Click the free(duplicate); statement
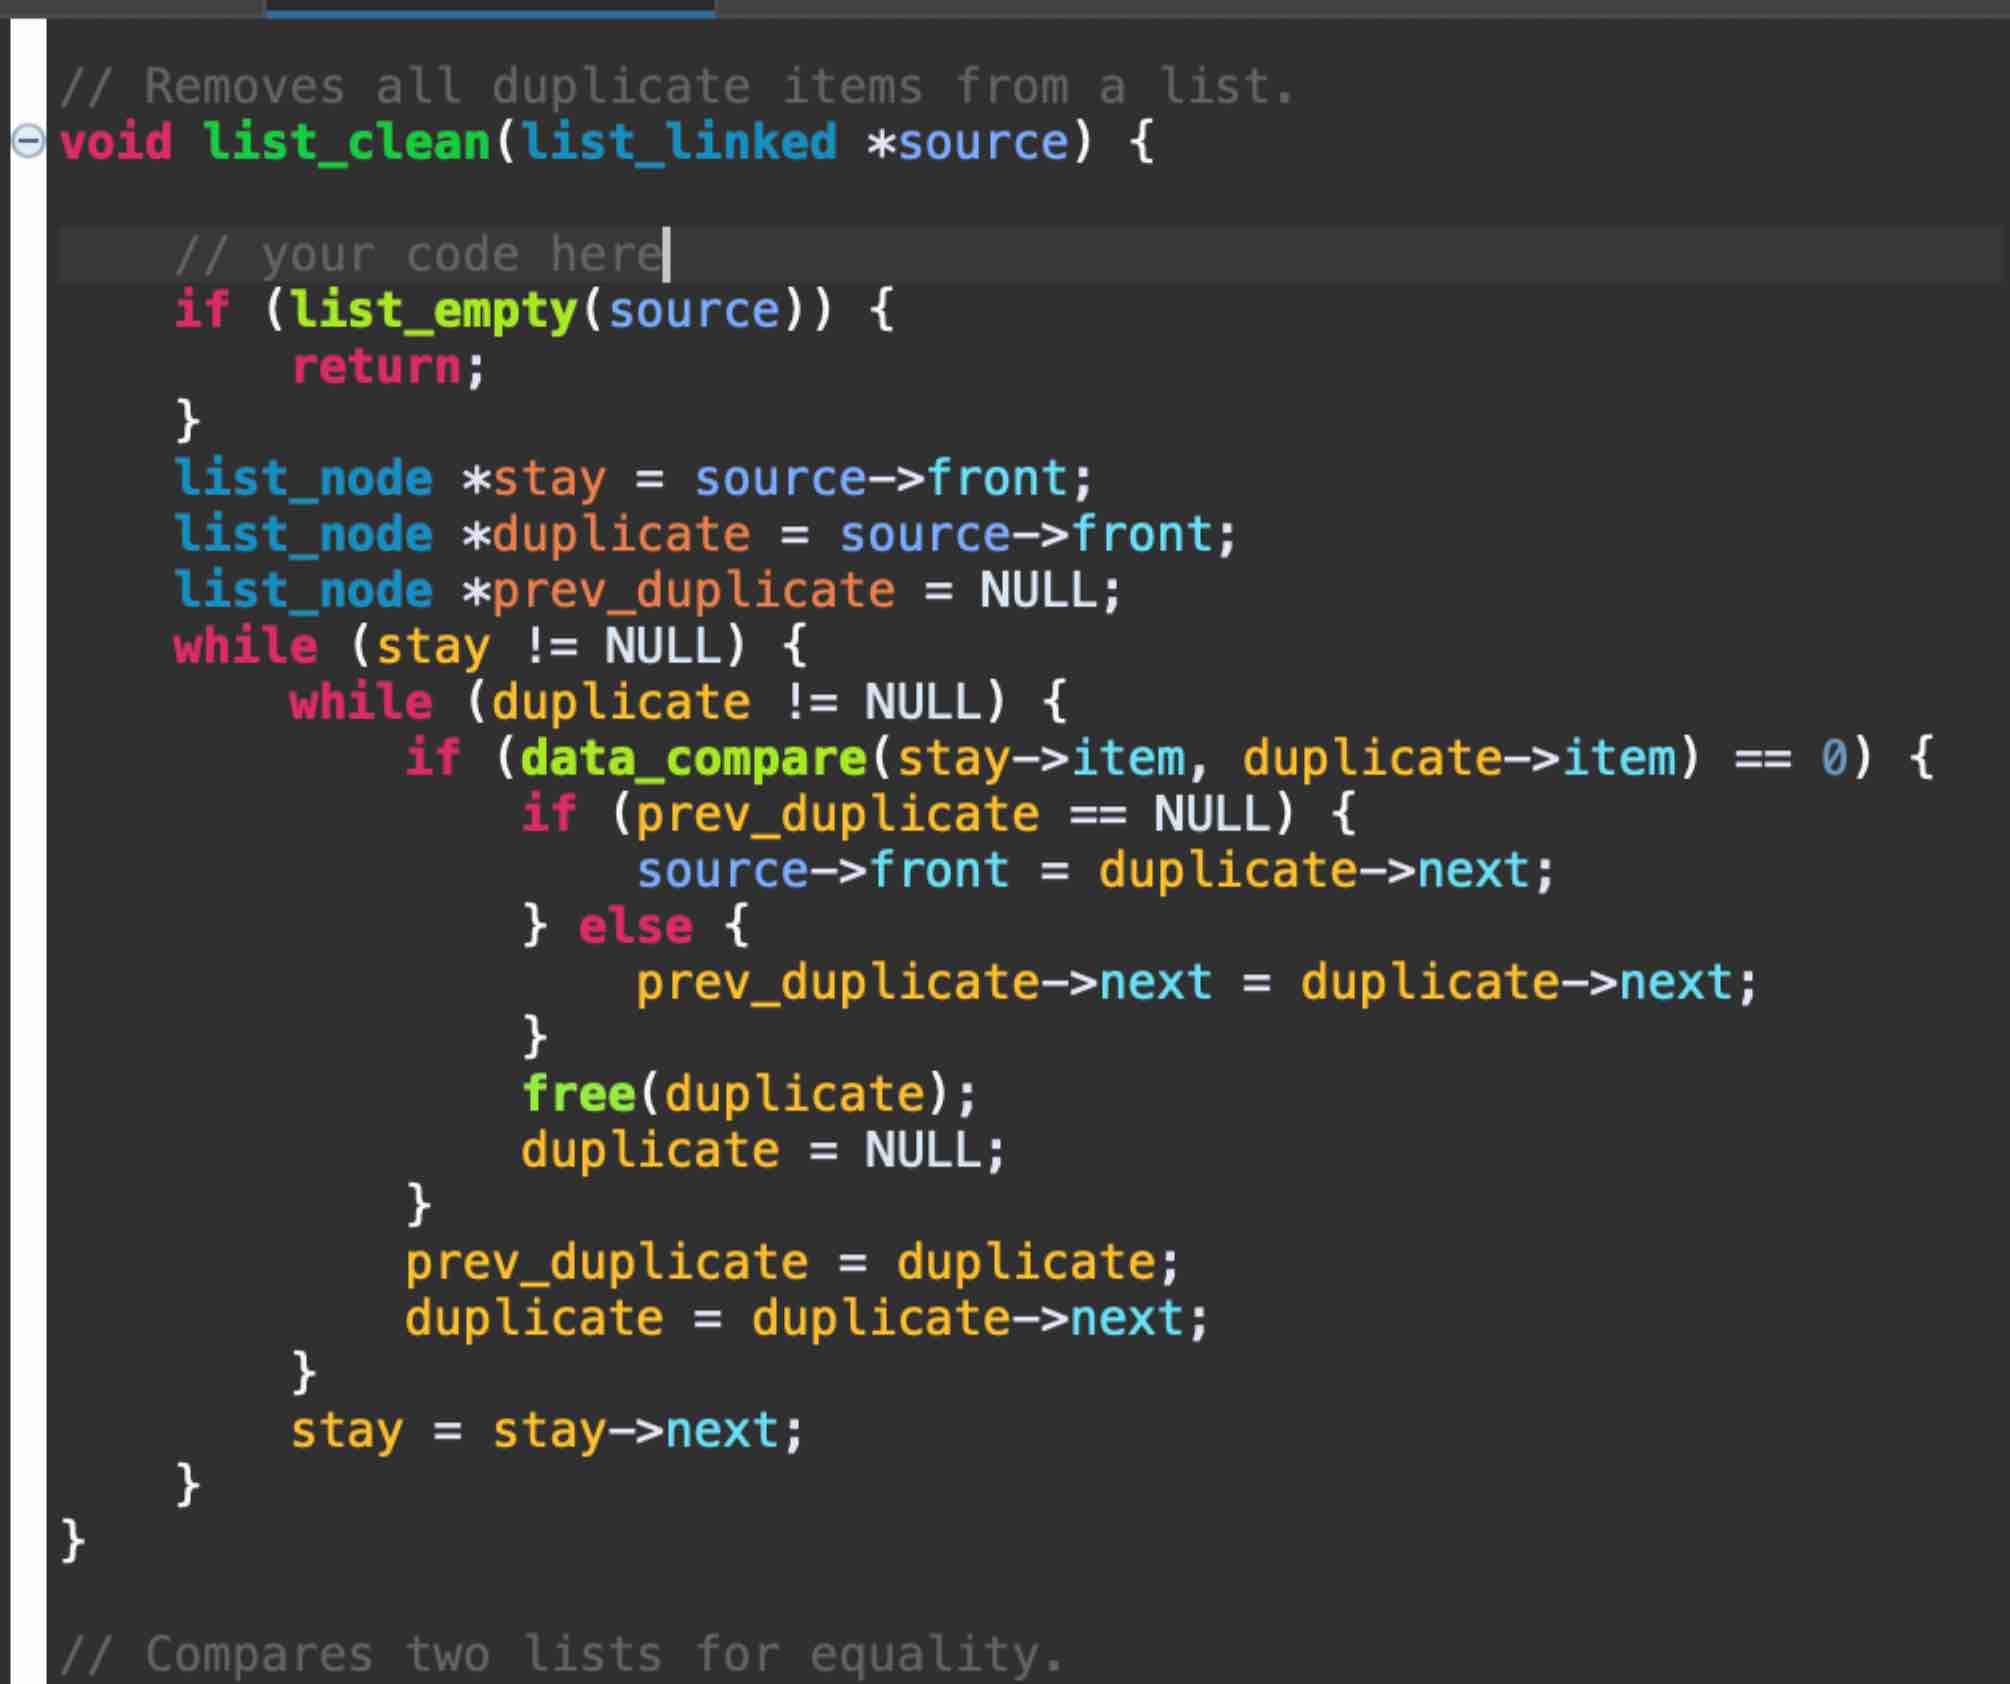 point(749,1094)
